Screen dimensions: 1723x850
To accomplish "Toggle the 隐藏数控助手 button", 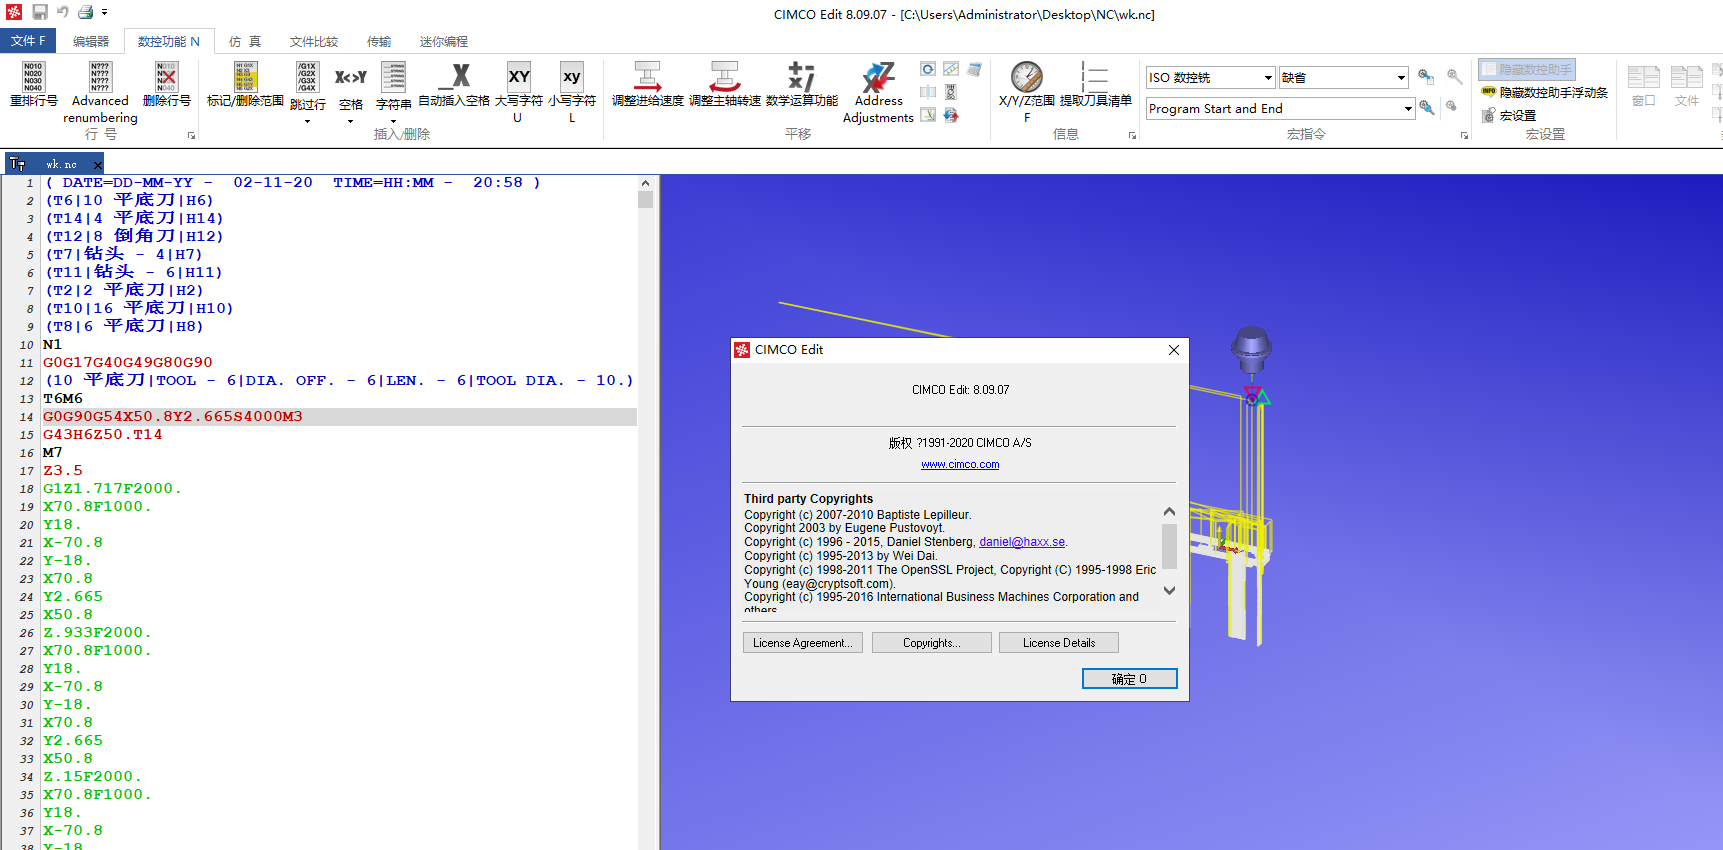I will [1527, 69].
